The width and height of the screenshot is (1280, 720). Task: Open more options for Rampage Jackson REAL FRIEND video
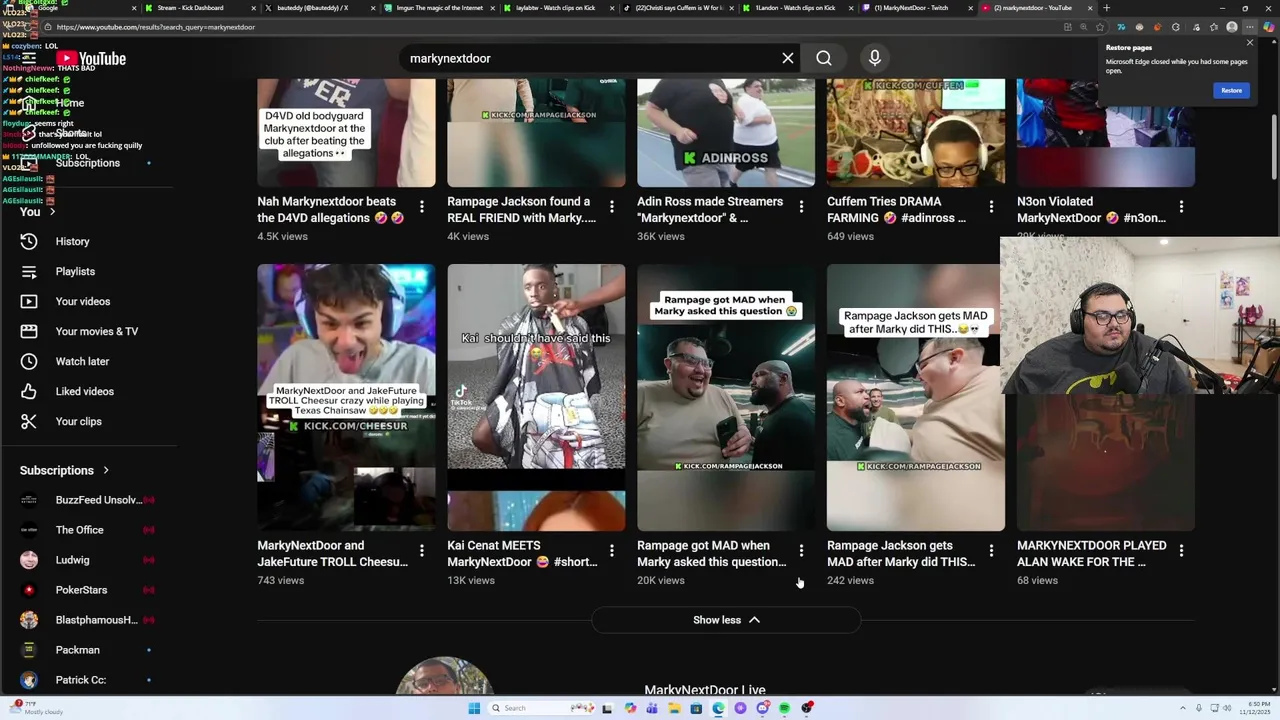point(612,206)
